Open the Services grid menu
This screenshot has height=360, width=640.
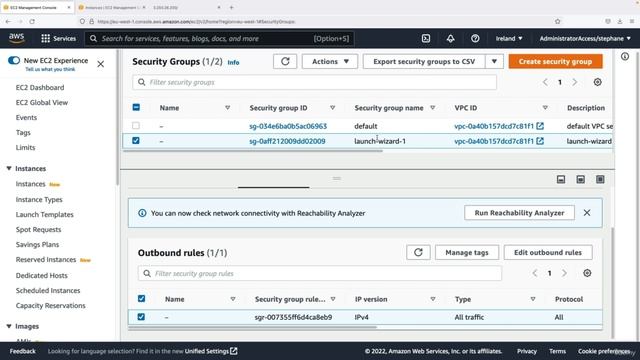pyautogui.click(x=58, y=38)
